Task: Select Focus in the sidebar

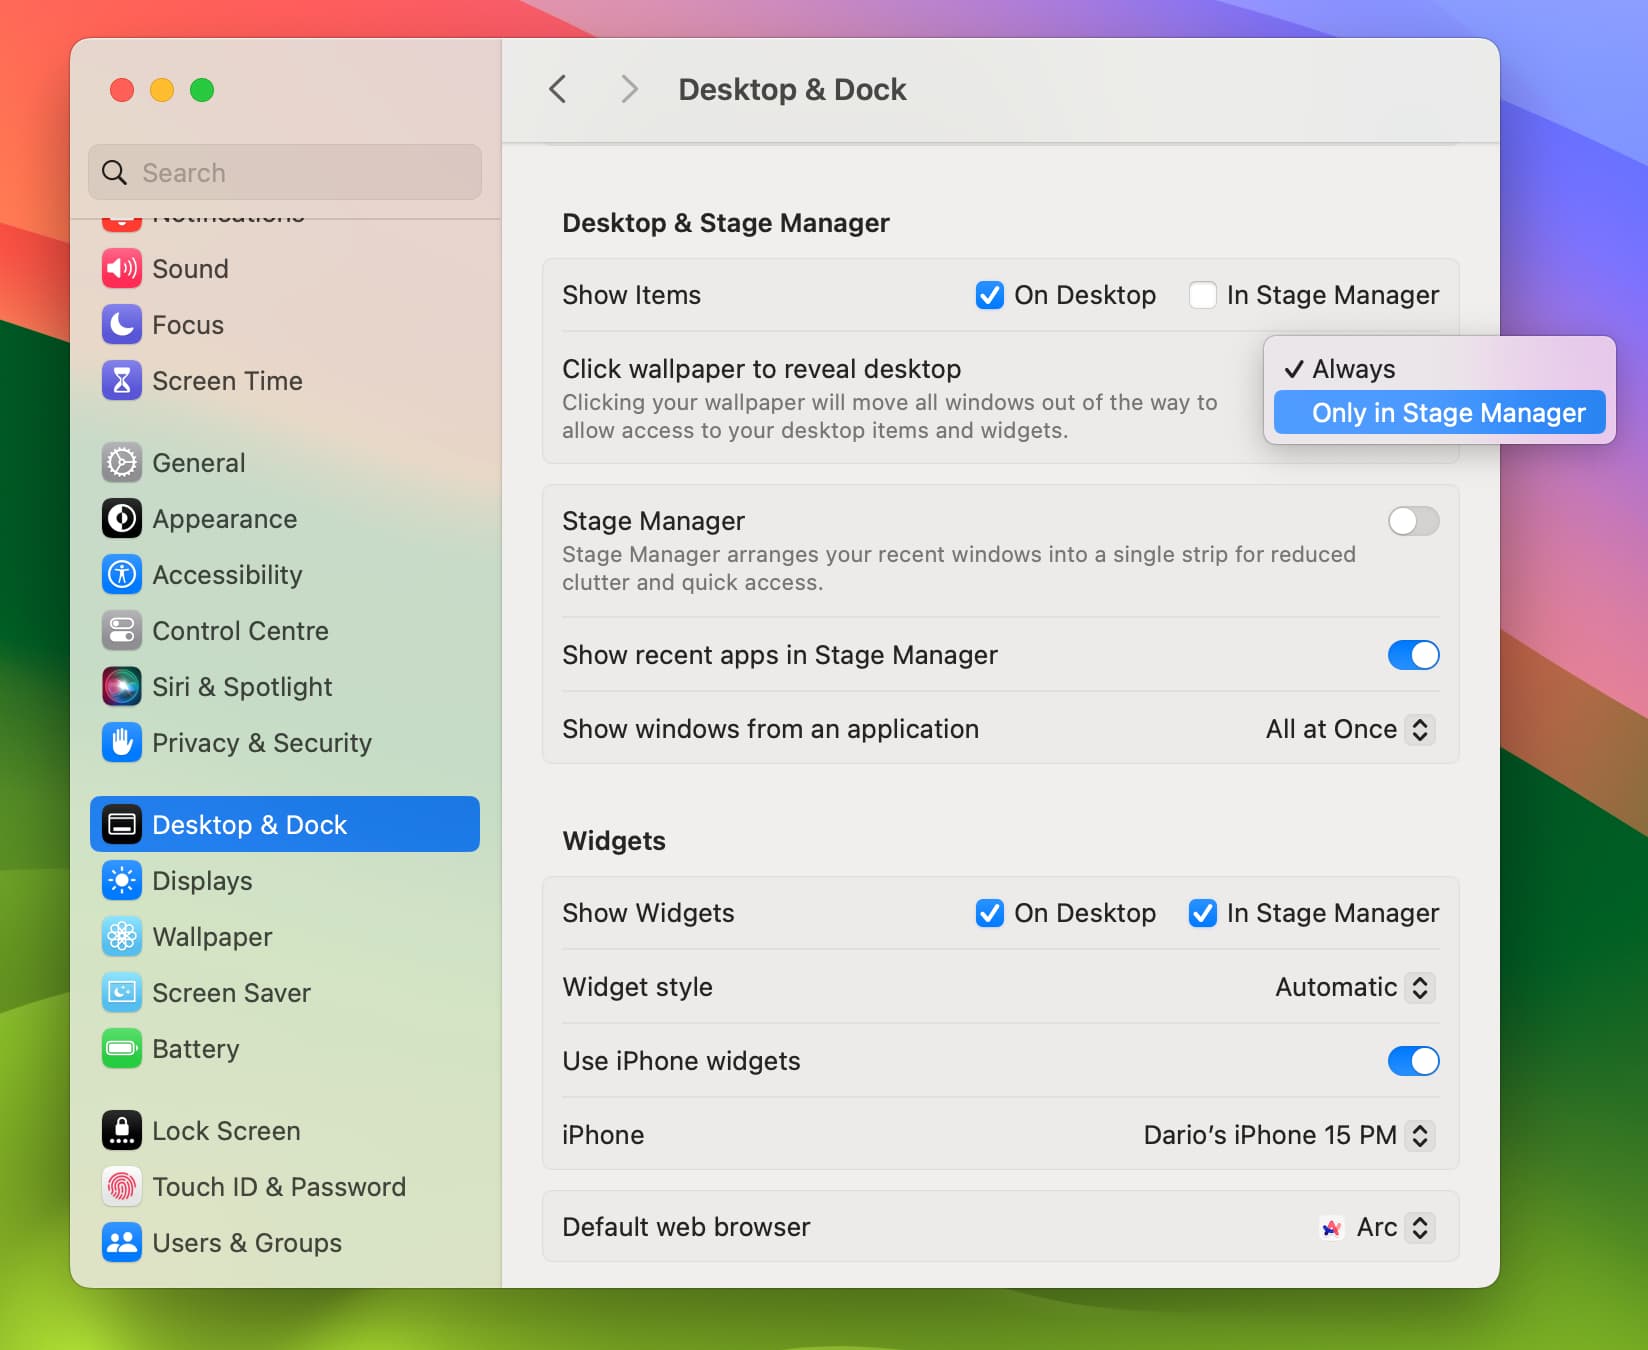Action: tap(285, 325)
